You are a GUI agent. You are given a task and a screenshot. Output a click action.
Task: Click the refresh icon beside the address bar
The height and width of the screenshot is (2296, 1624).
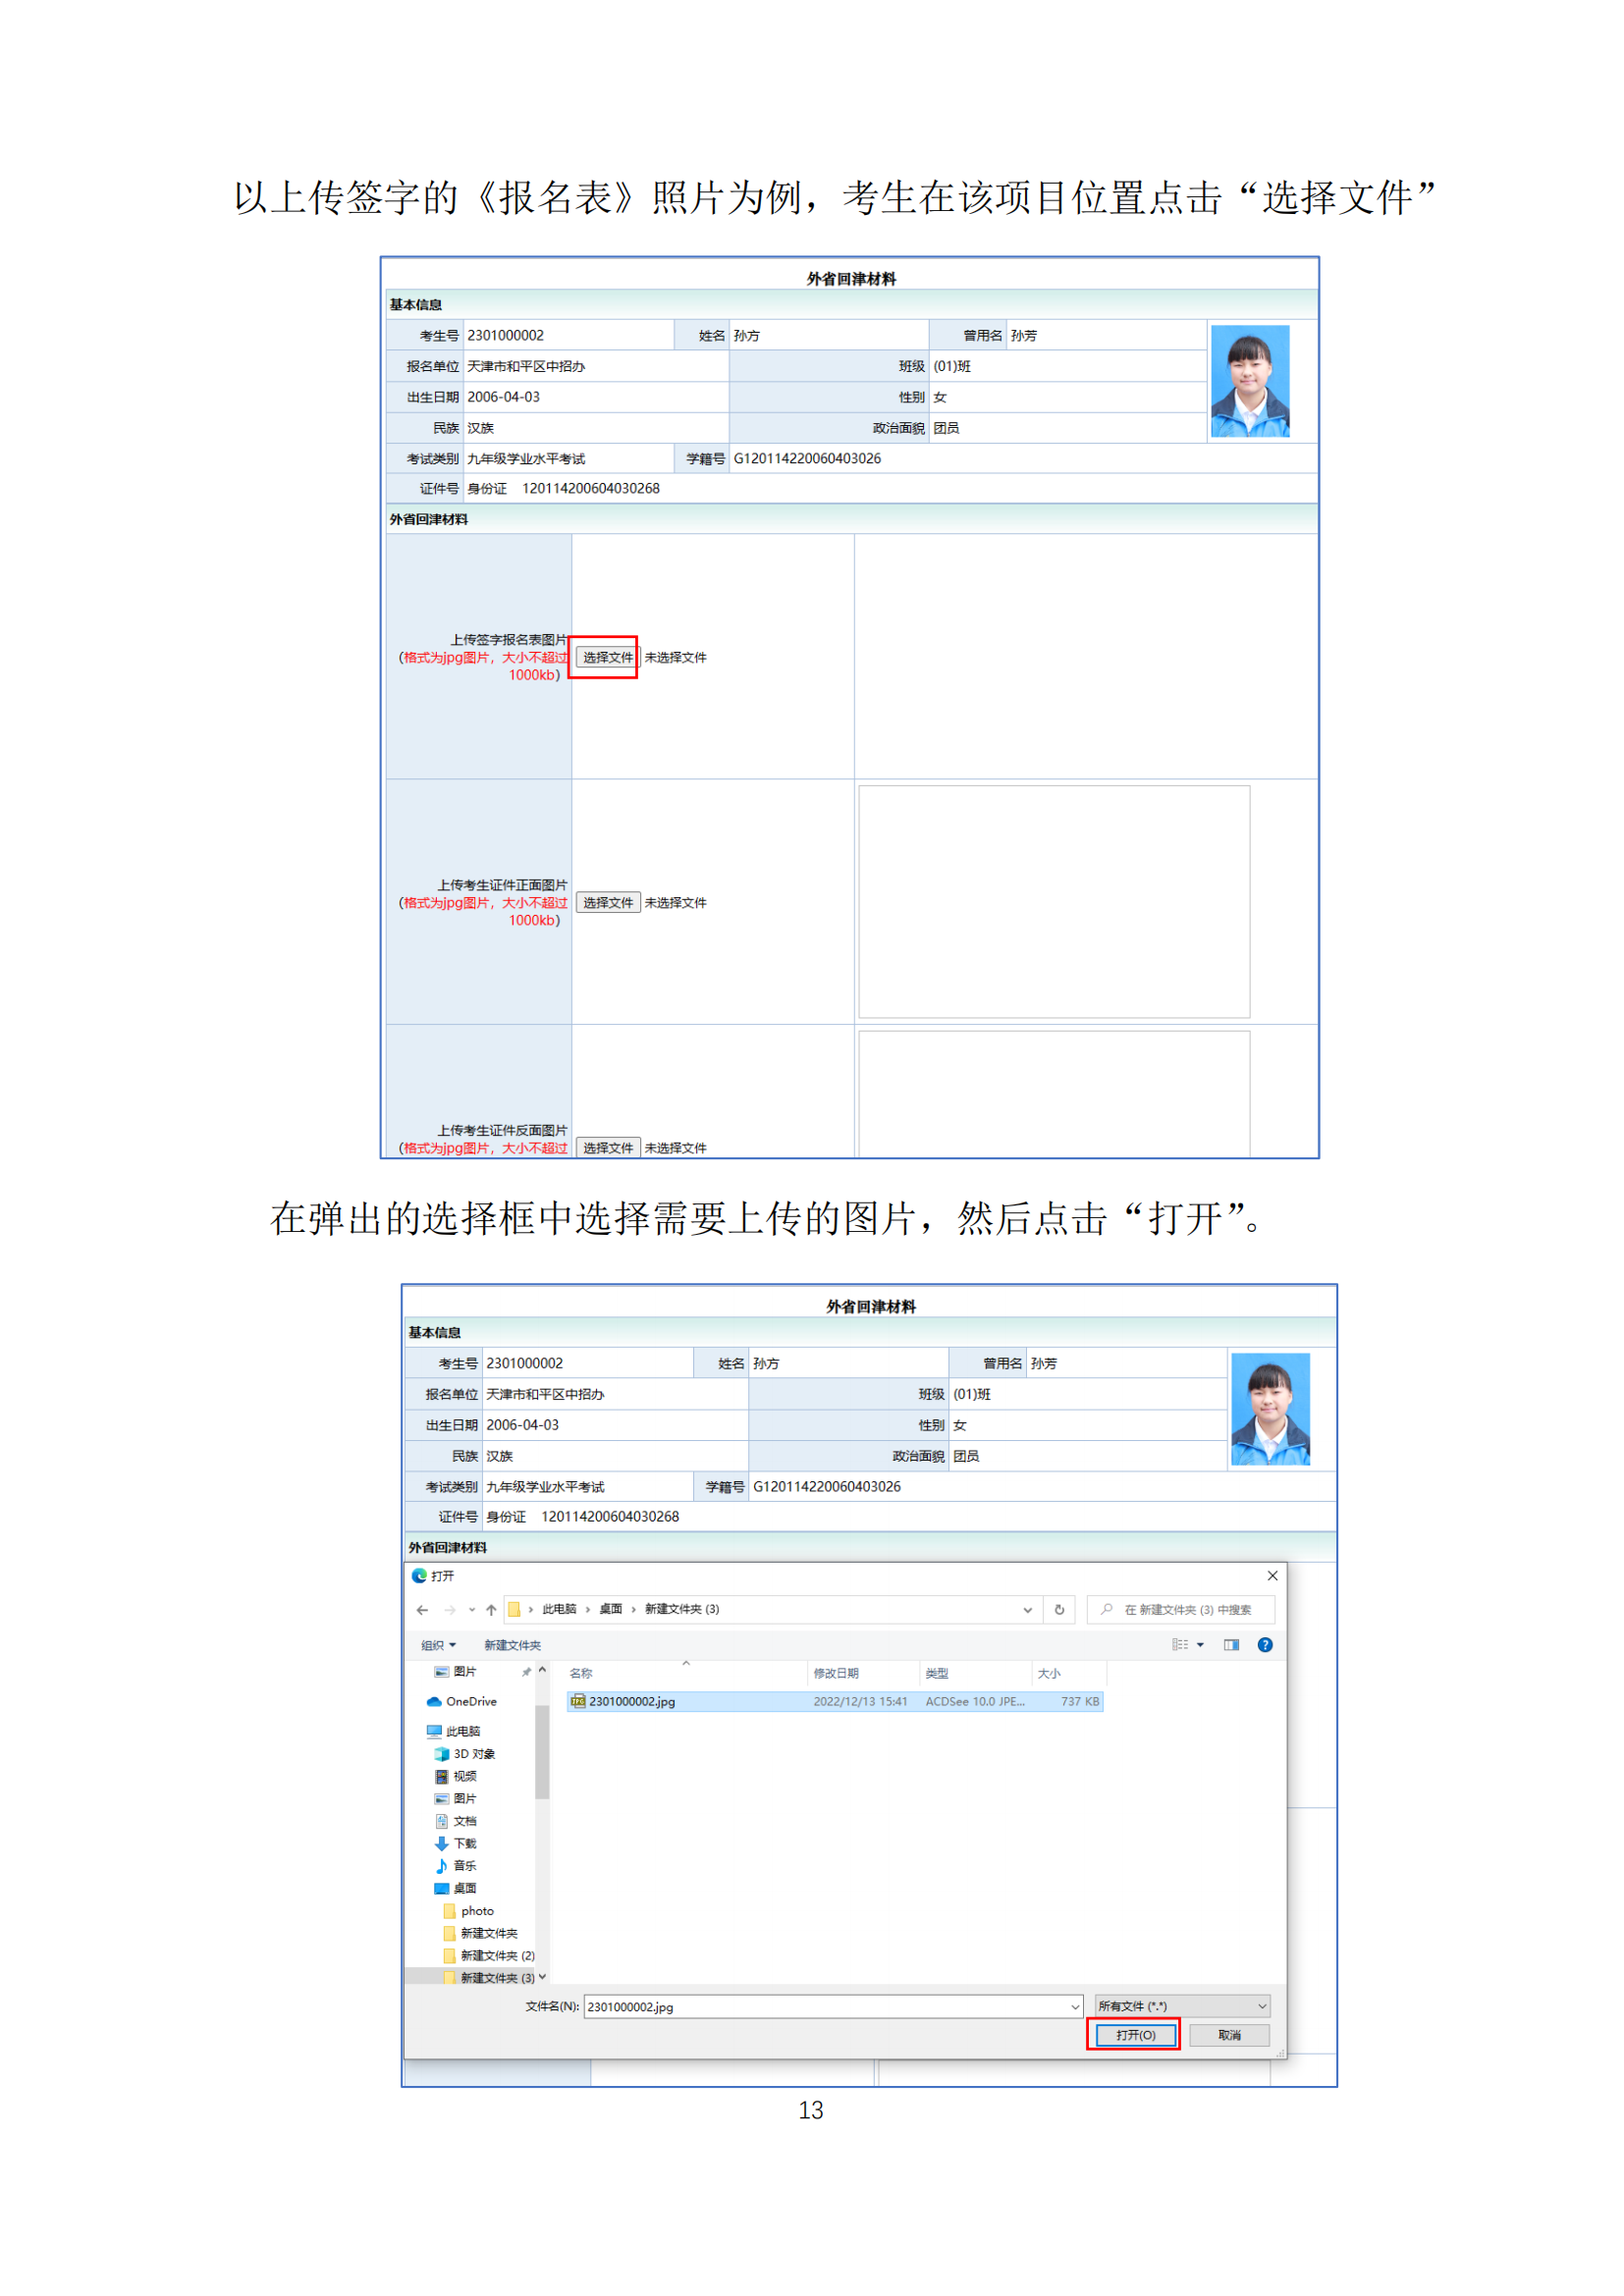[1059, 1609]
